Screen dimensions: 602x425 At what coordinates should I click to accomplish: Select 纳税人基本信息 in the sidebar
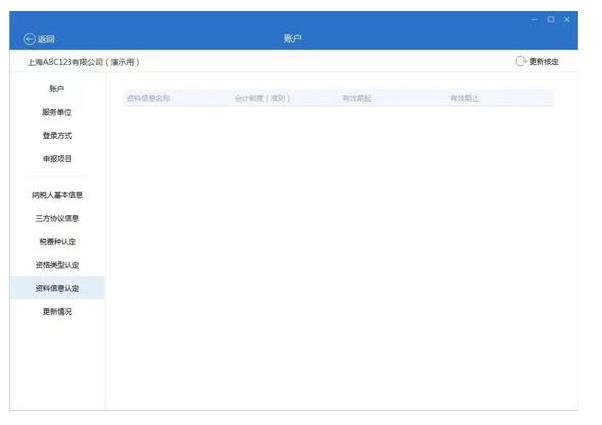tap(57, 195)
